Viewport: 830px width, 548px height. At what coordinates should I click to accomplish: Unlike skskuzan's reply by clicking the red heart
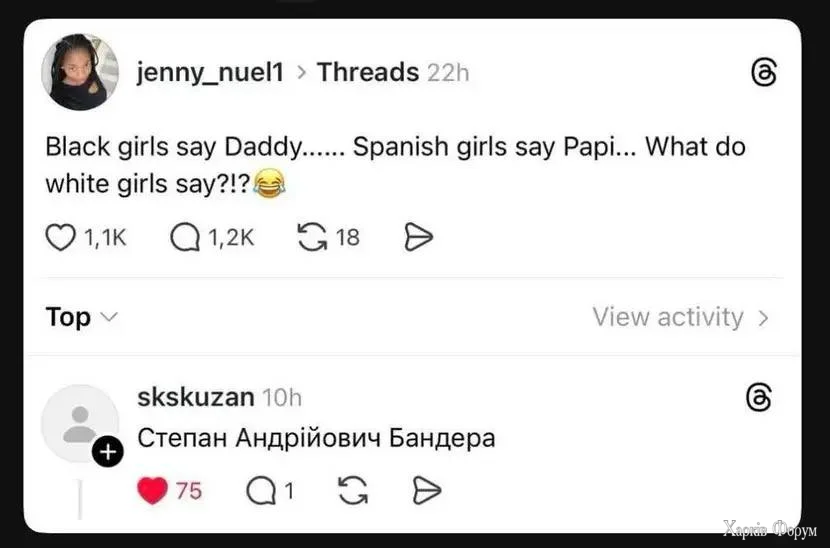[152, 490]
